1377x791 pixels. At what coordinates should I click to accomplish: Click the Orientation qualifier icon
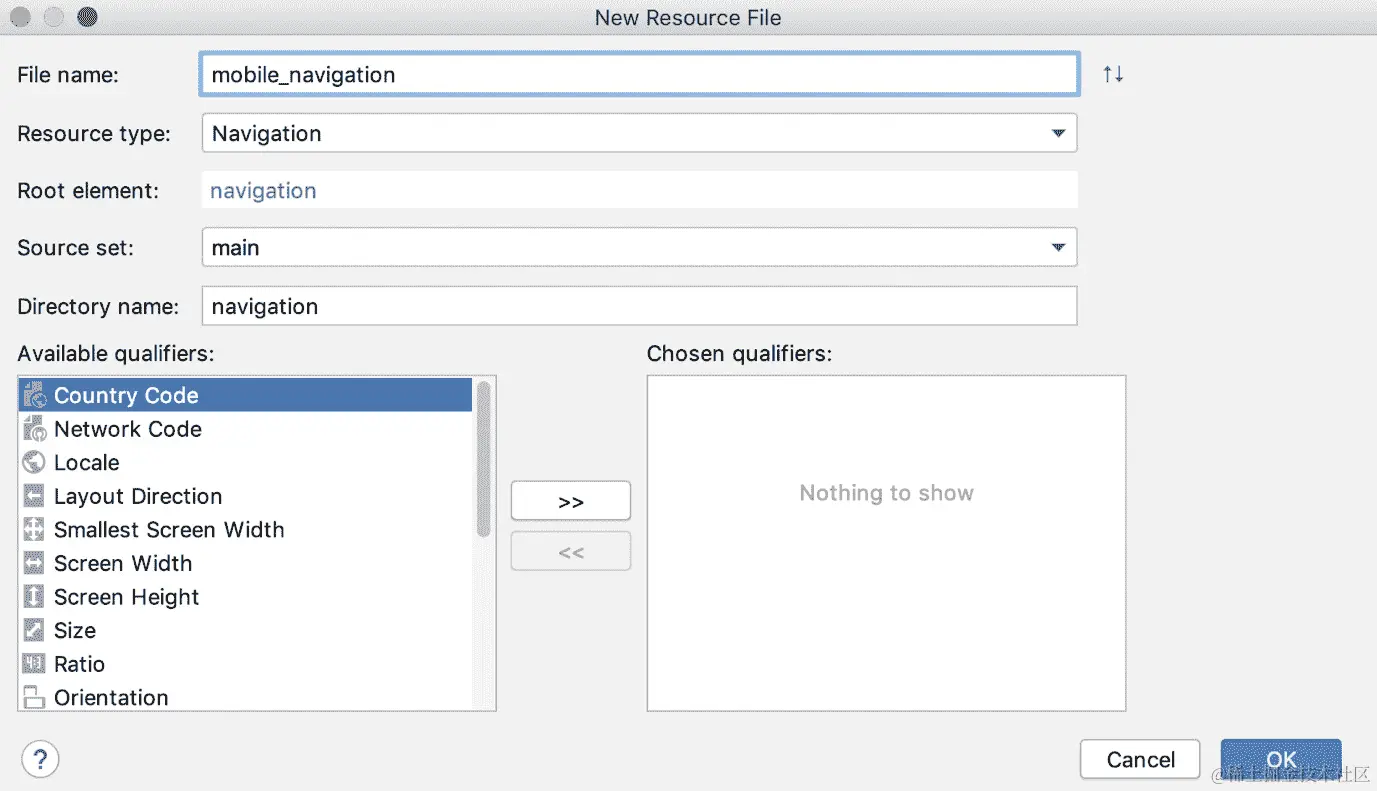tap(33, 697)
